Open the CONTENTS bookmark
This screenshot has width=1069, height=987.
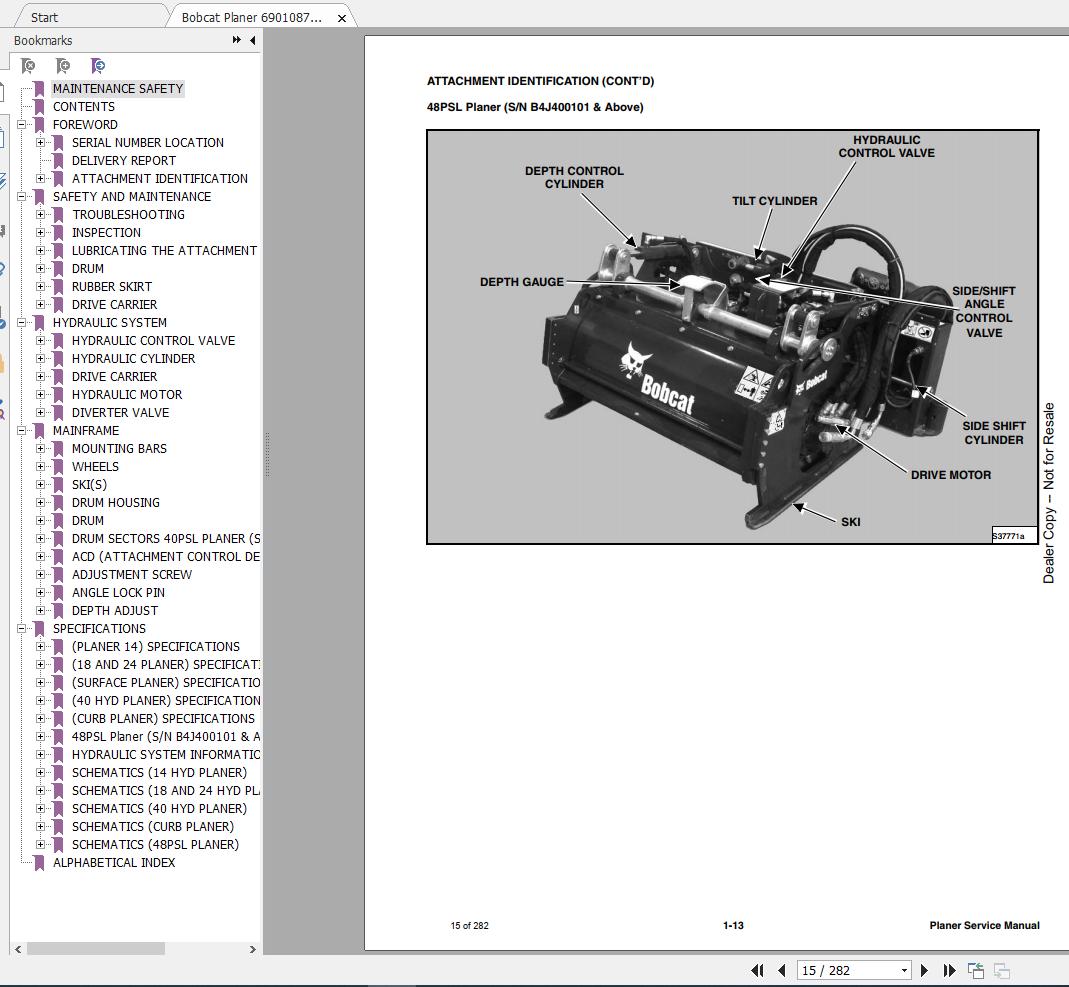(83, 106)
